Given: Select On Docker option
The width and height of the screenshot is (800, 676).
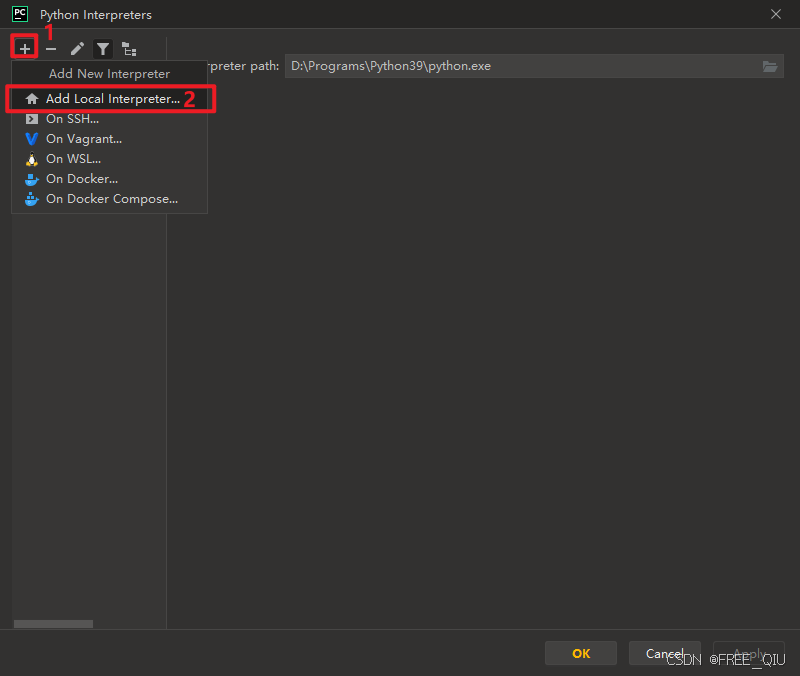Looking at the screenshot, I should click(x=110, y=179).
